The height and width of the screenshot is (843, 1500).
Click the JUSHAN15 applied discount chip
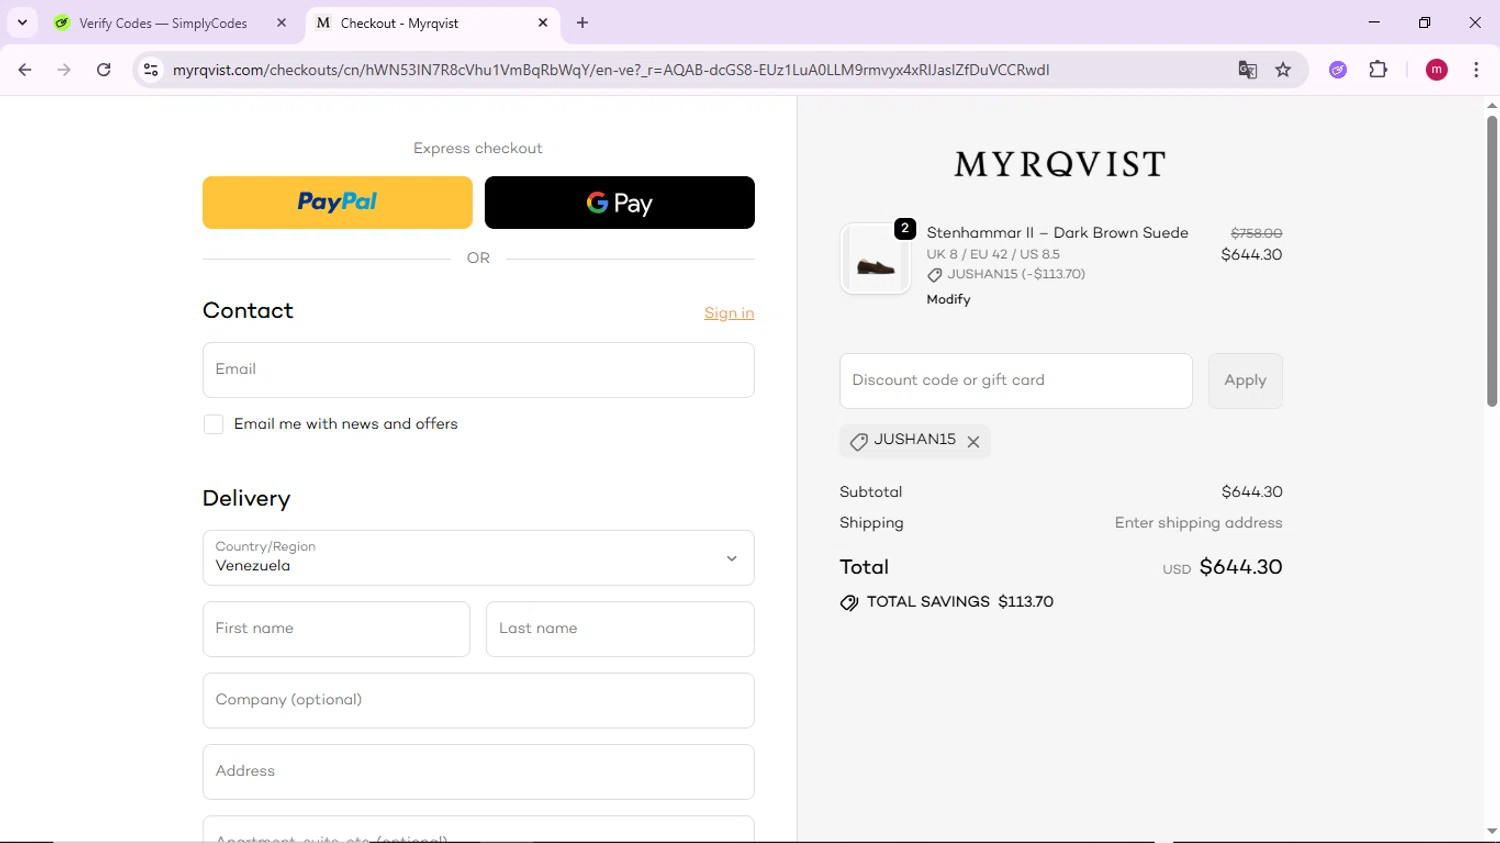tap(914, 440)
